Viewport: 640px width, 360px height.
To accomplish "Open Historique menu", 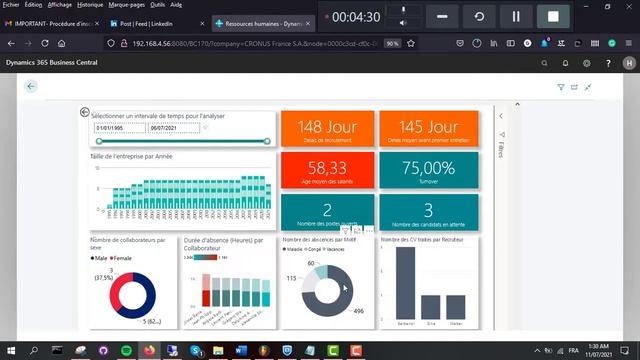I will [x=90, y=5].
